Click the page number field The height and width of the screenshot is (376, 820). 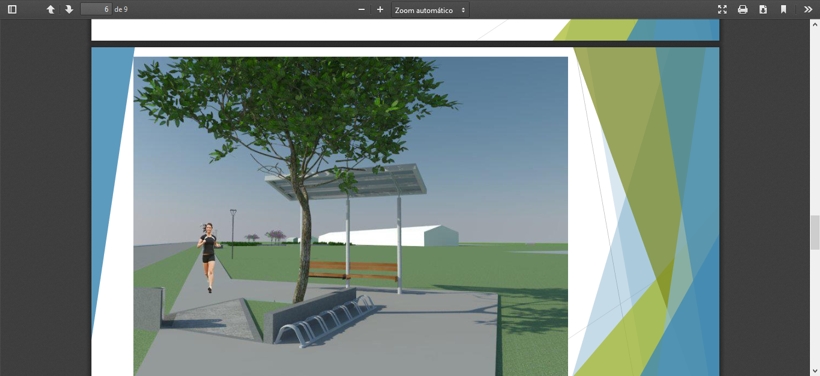pos(96,9)
